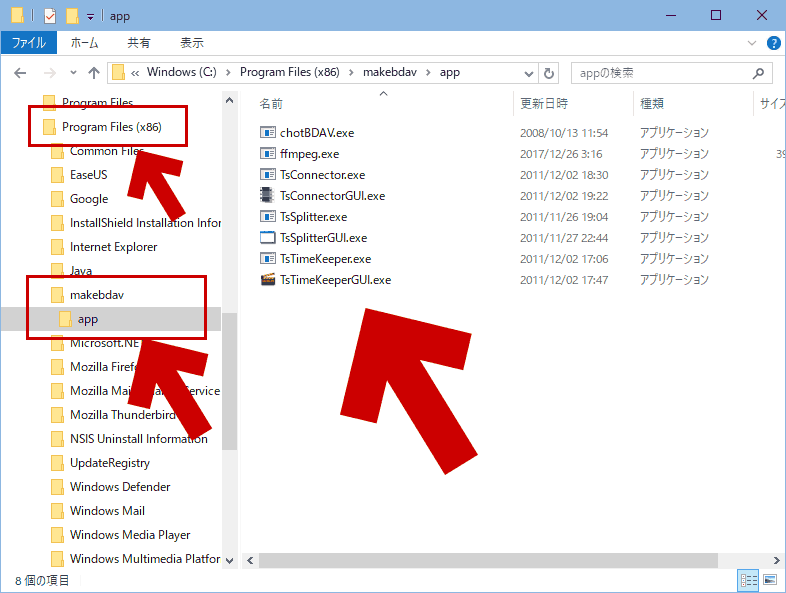
Task: Open the 表示 ribbon tab
Action: tap(191, 43)
